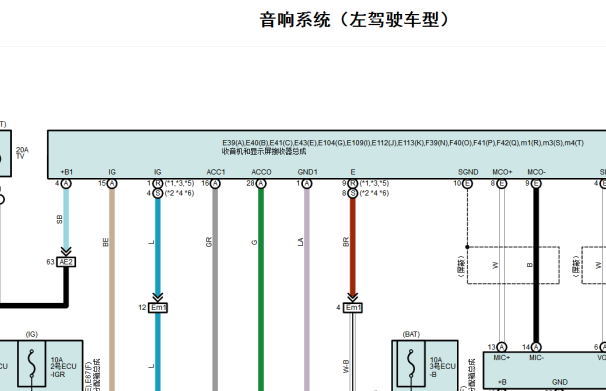Click the MCO- terminal label

click(536, 172)
